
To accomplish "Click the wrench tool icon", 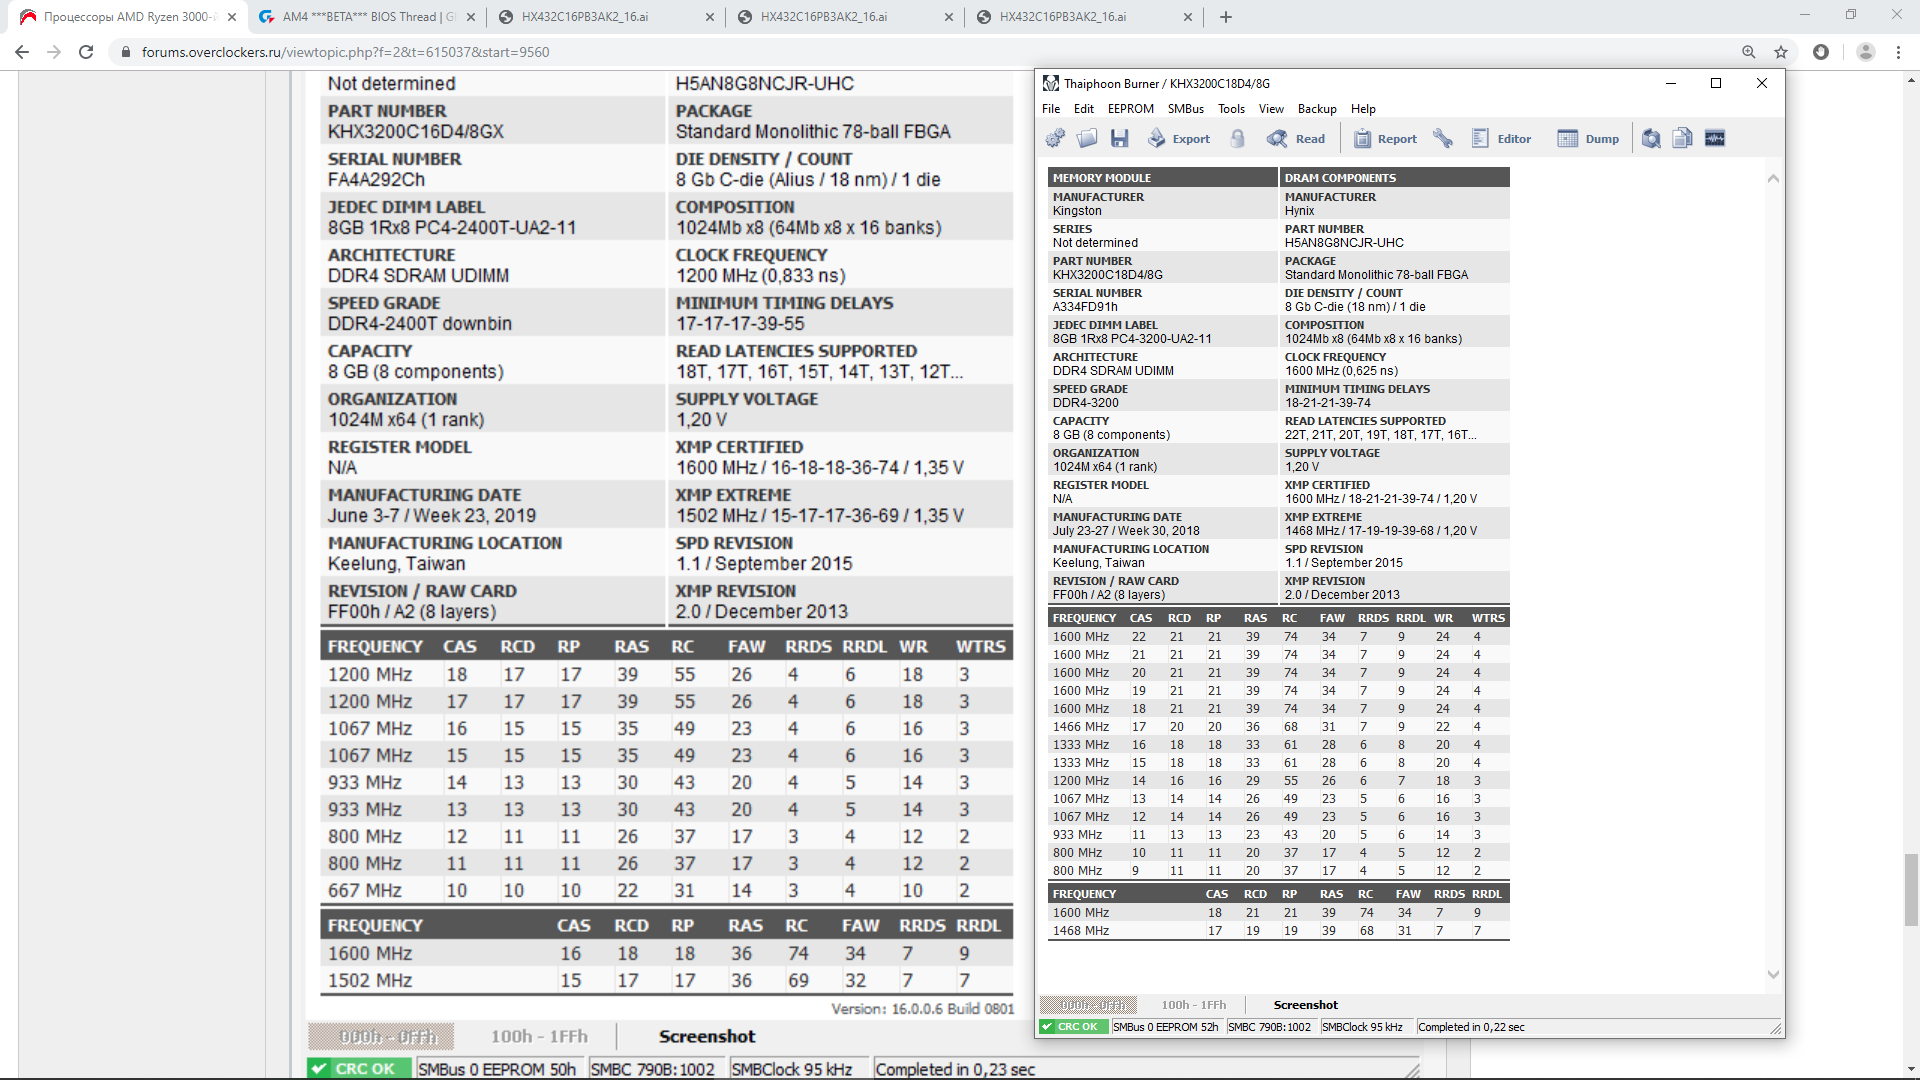I will 1442,139.
